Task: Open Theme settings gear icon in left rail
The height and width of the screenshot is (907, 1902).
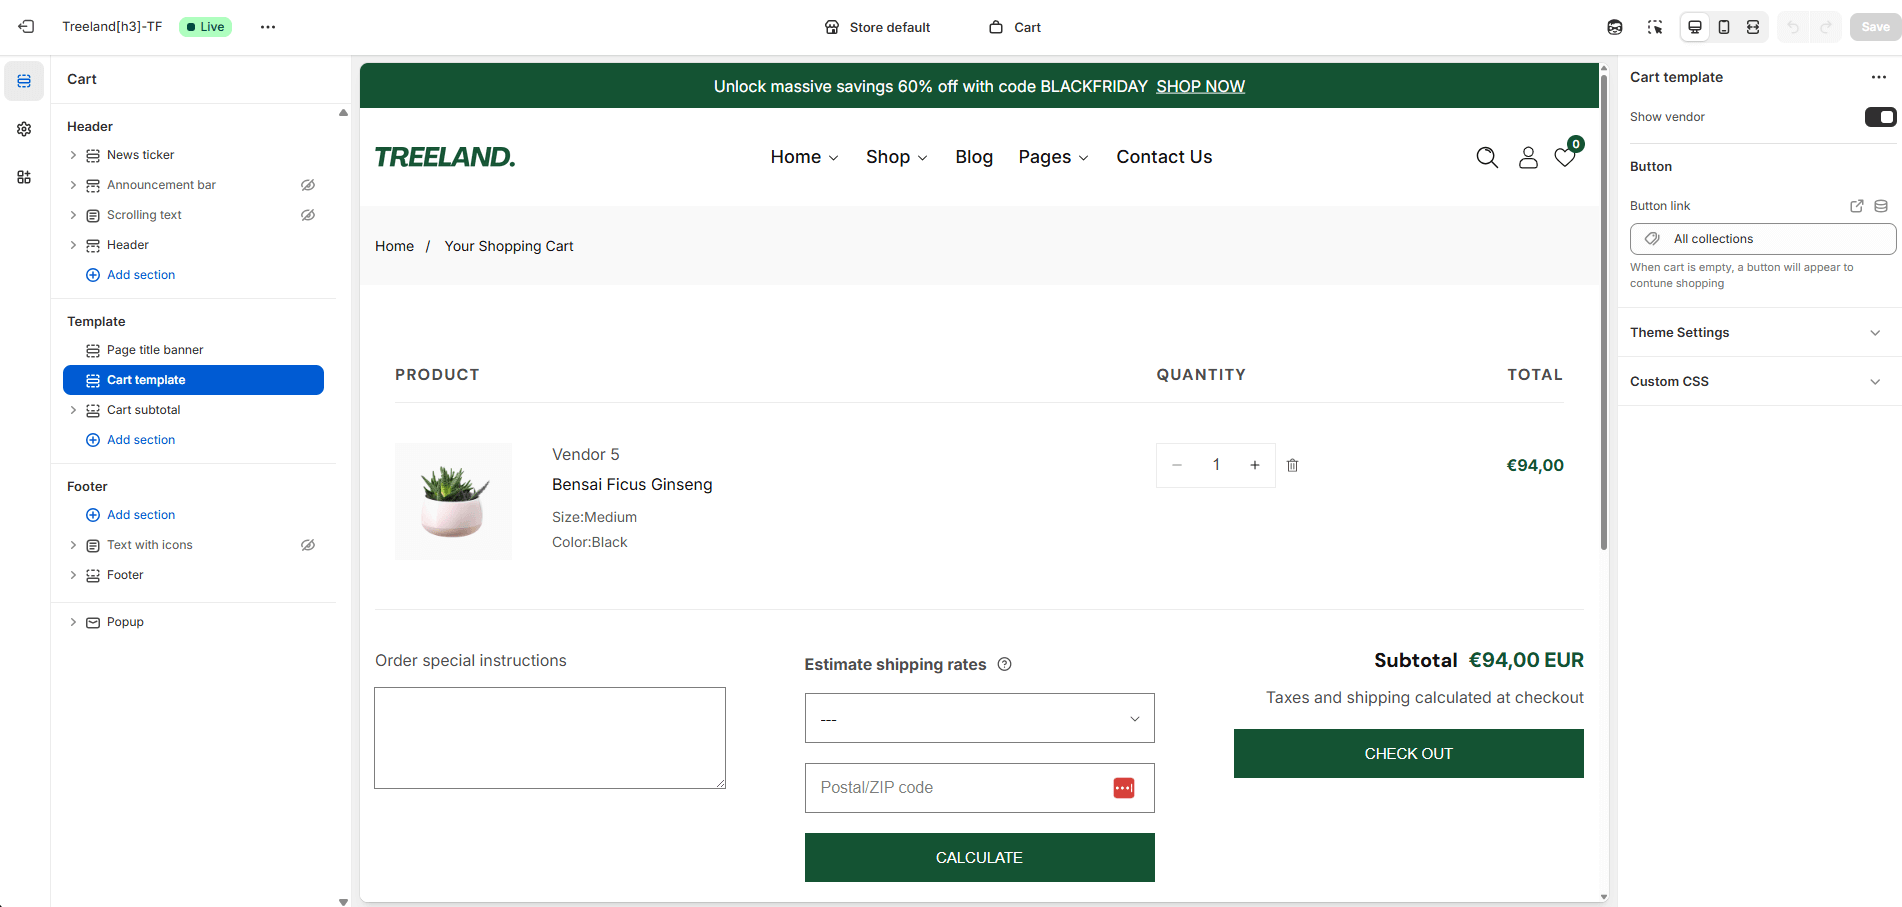Action: [x=24, y=129]
